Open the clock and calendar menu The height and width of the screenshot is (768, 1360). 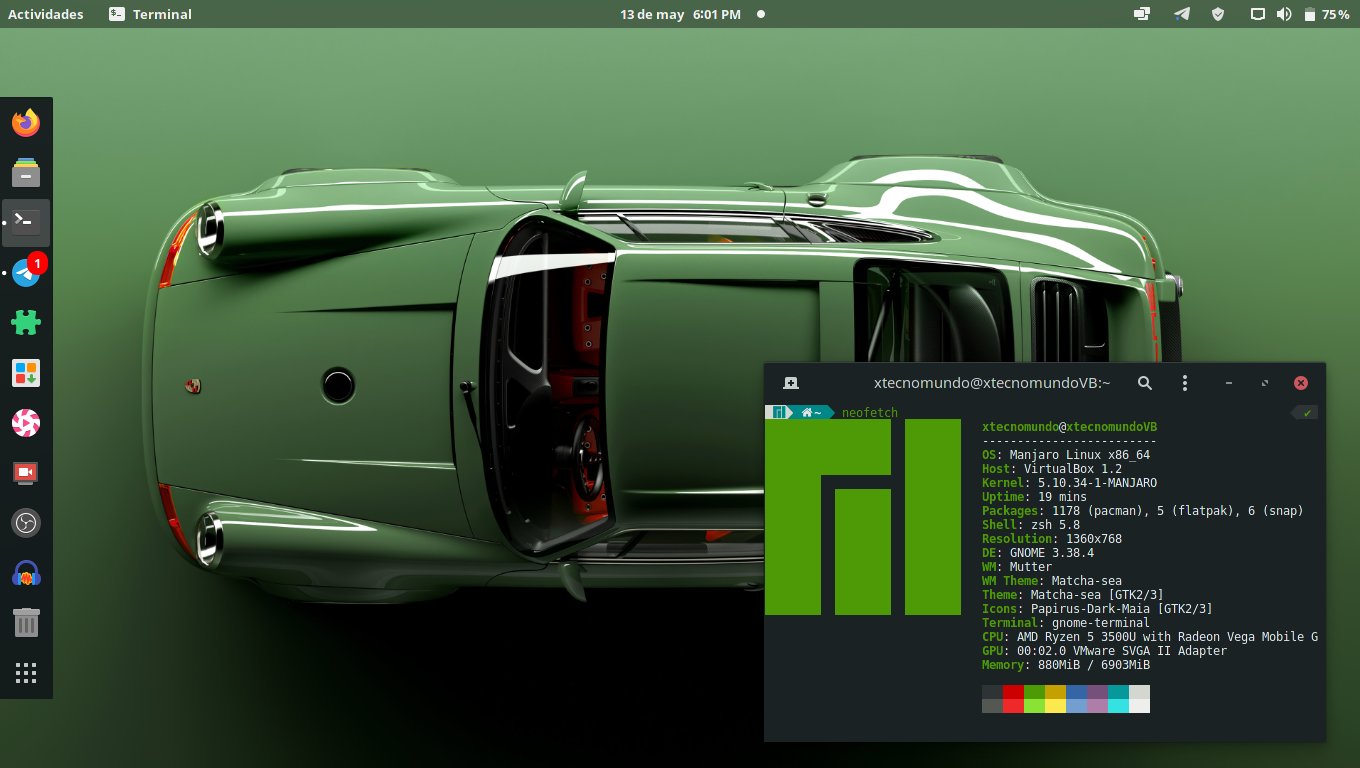point(680,14)
